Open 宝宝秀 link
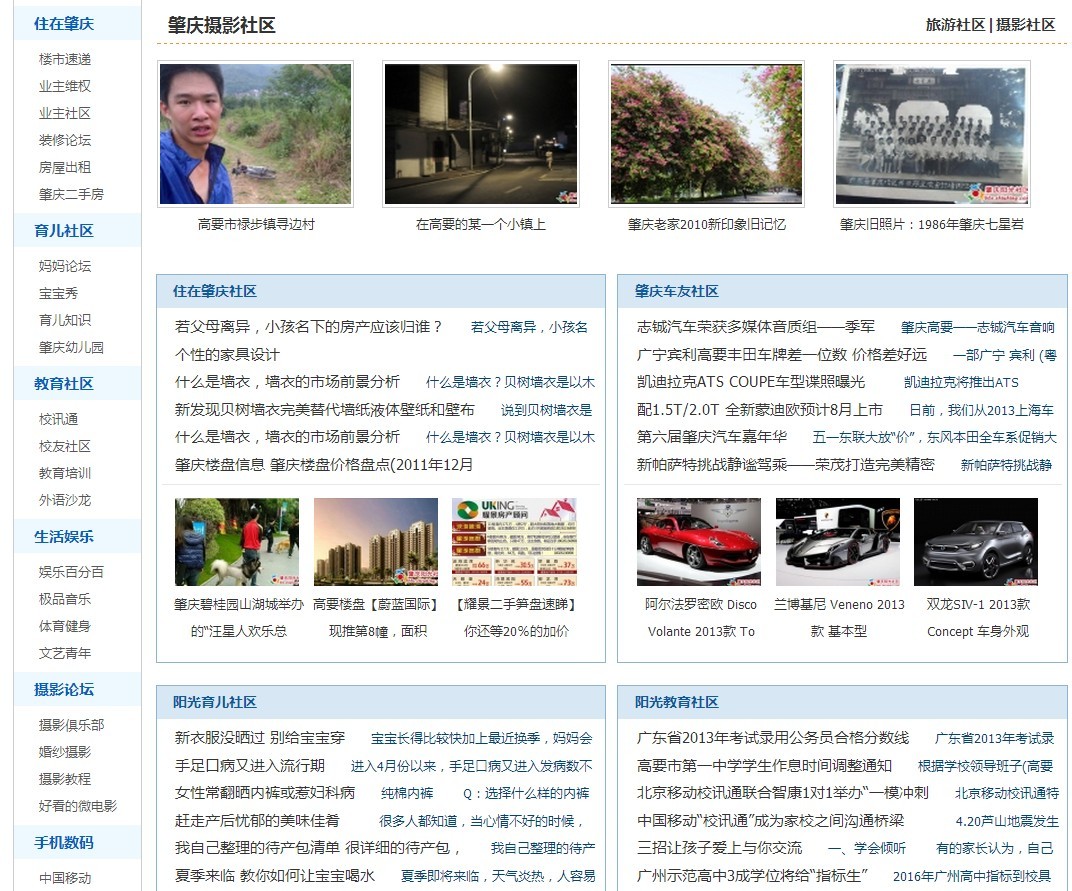 pyautogui.click(x=58, y=293)
